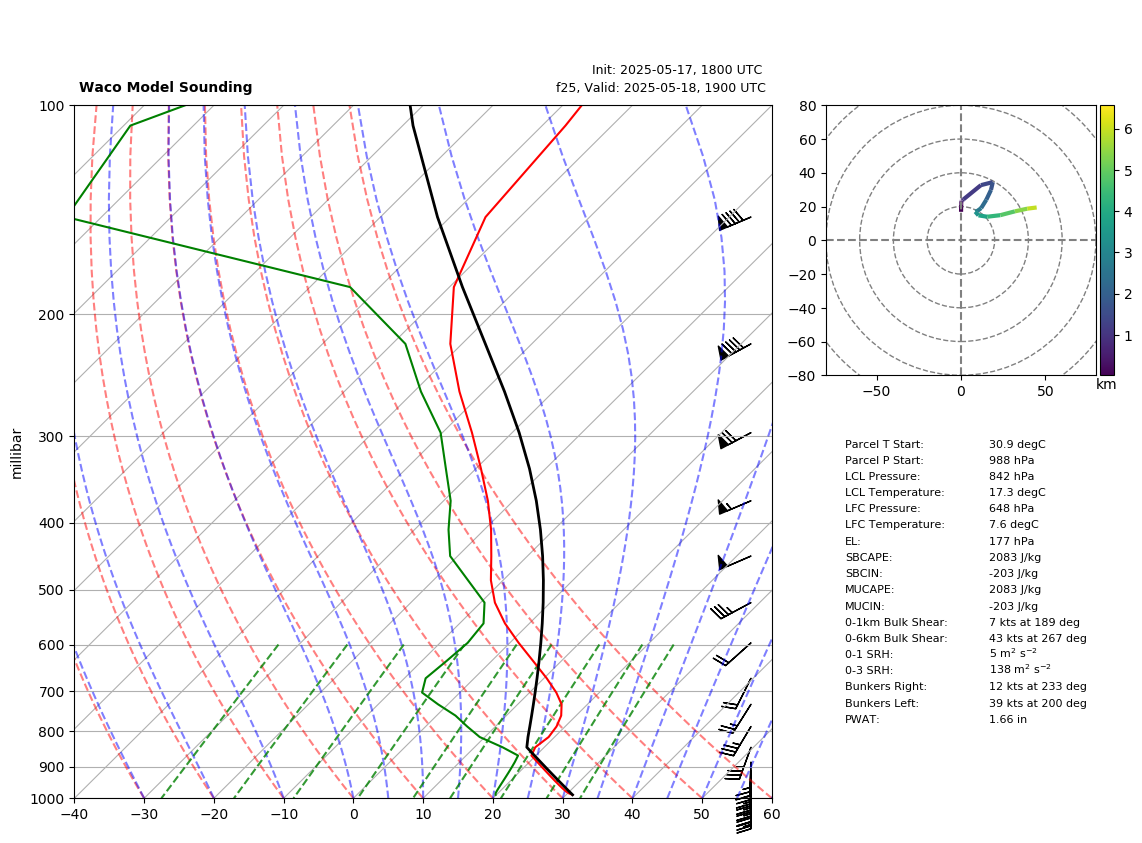Click the value "7 kts at 189 deg"
This screenshot has width=1142, height=843.
tap(1034, 622)
